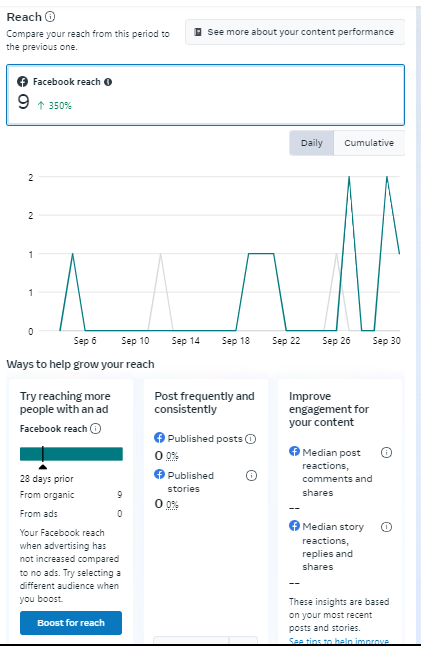Click Facebook icon beside Published stories
The width and height of the screenshot is (421, 646).
[x=159, y=474]
